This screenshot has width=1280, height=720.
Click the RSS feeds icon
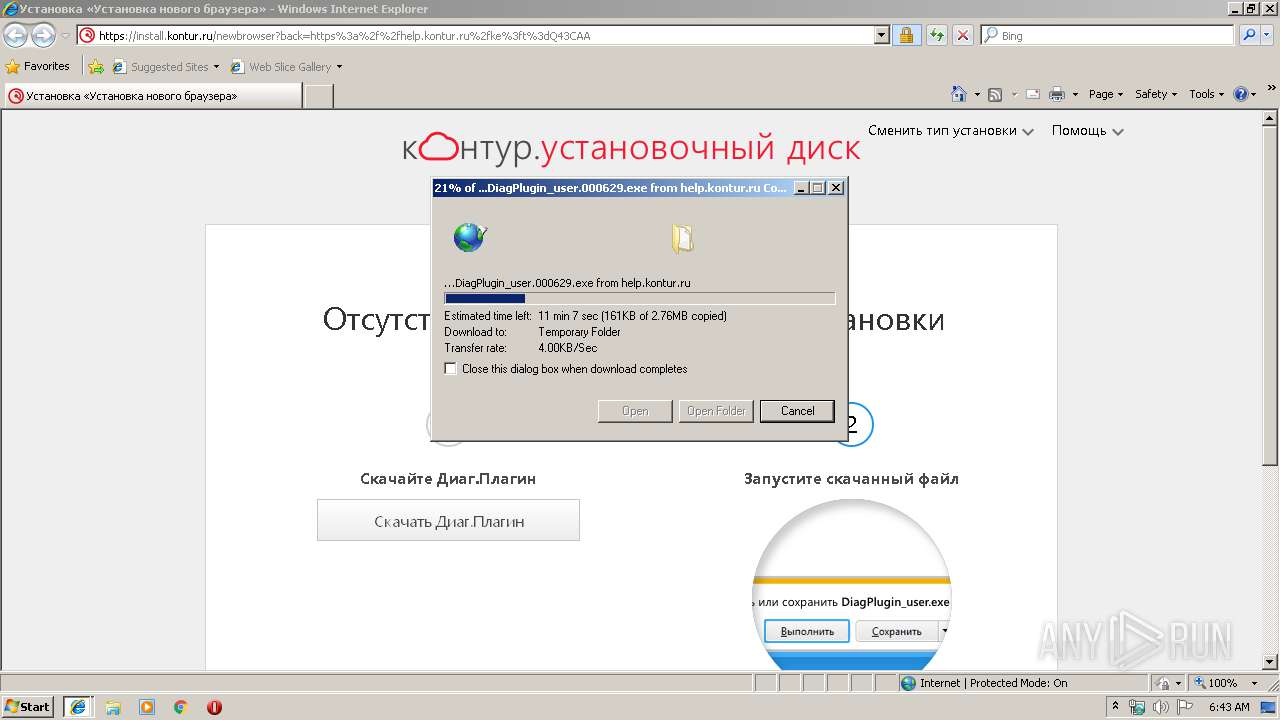coord(994,94)
